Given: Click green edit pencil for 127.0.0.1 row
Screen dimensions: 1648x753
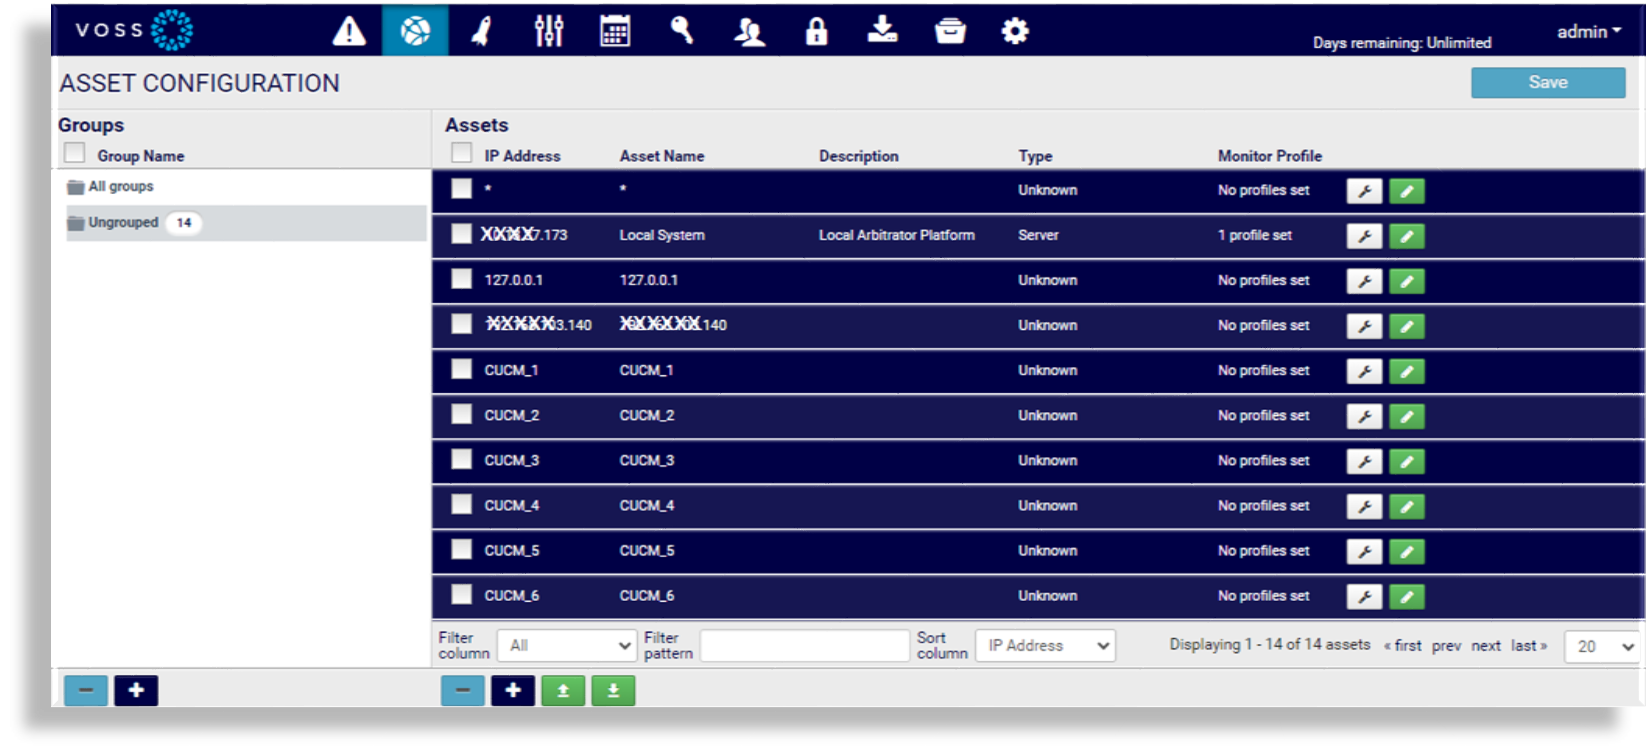Looking at the screenshot, I should (1406, 281).
